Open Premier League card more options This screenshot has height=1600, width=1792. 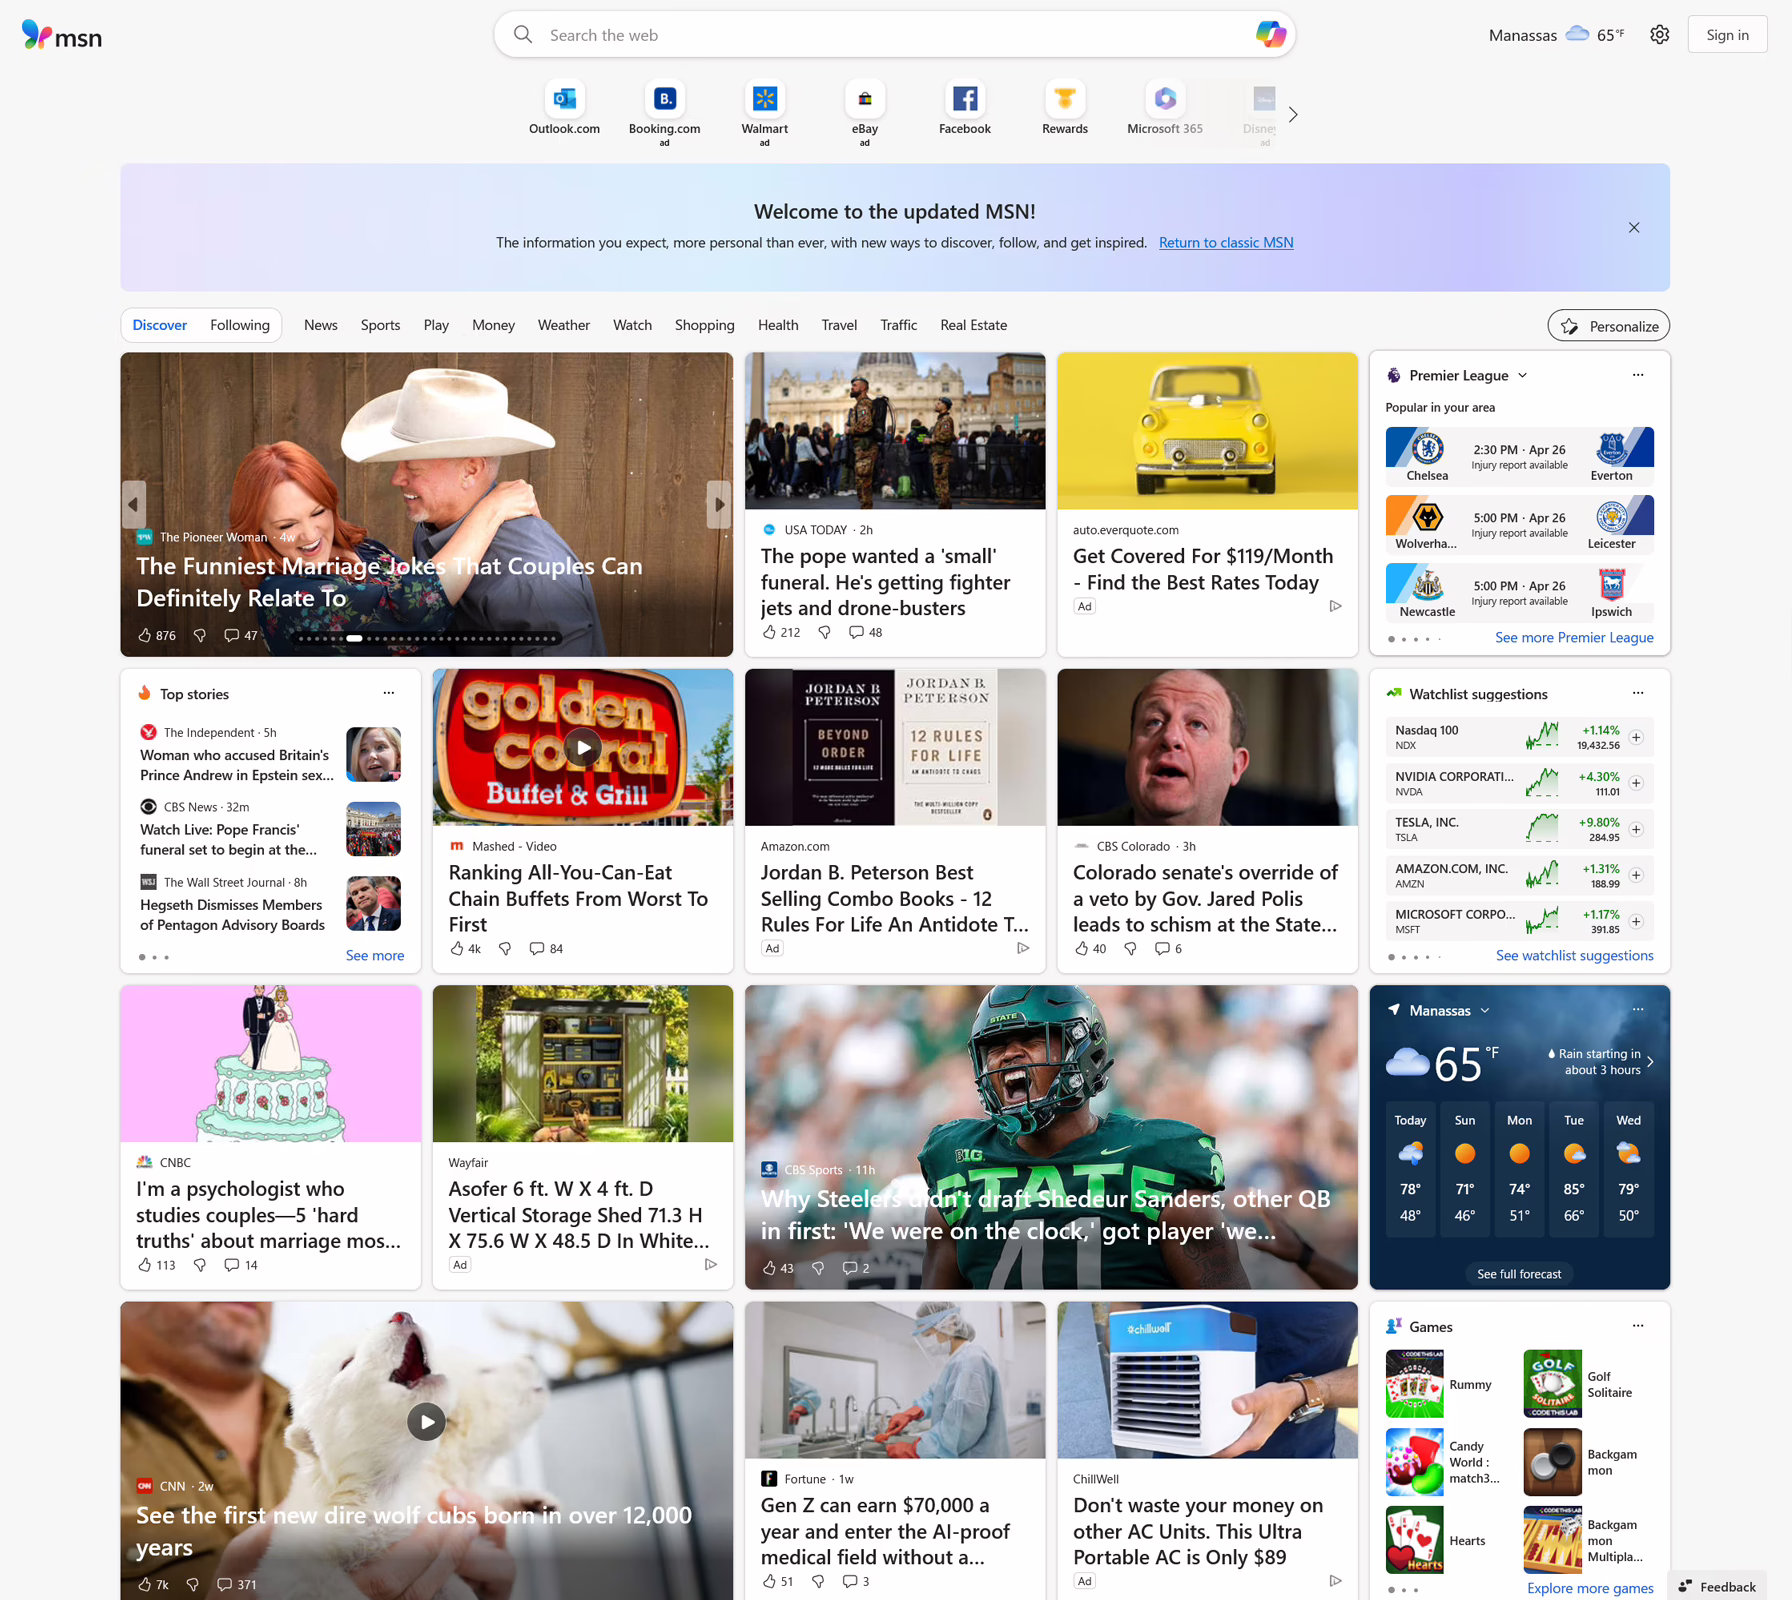[x=1638, y=376]
